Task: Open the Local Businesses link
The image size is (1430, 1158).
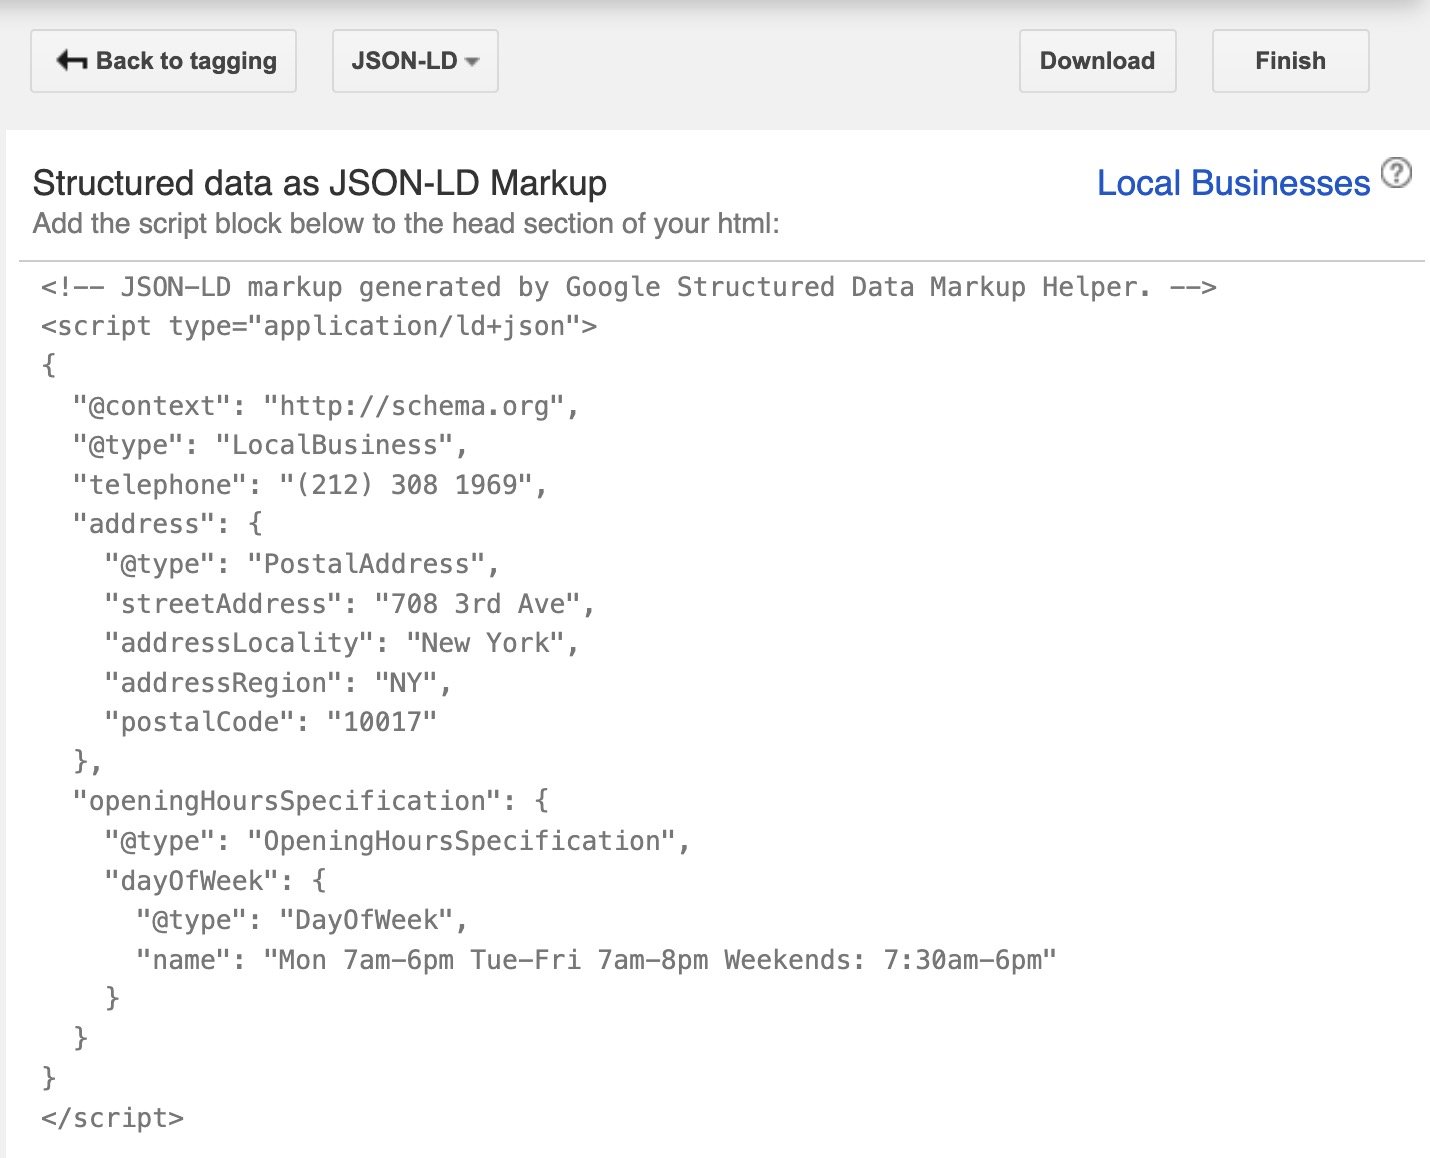Action: pos(1234,182)
